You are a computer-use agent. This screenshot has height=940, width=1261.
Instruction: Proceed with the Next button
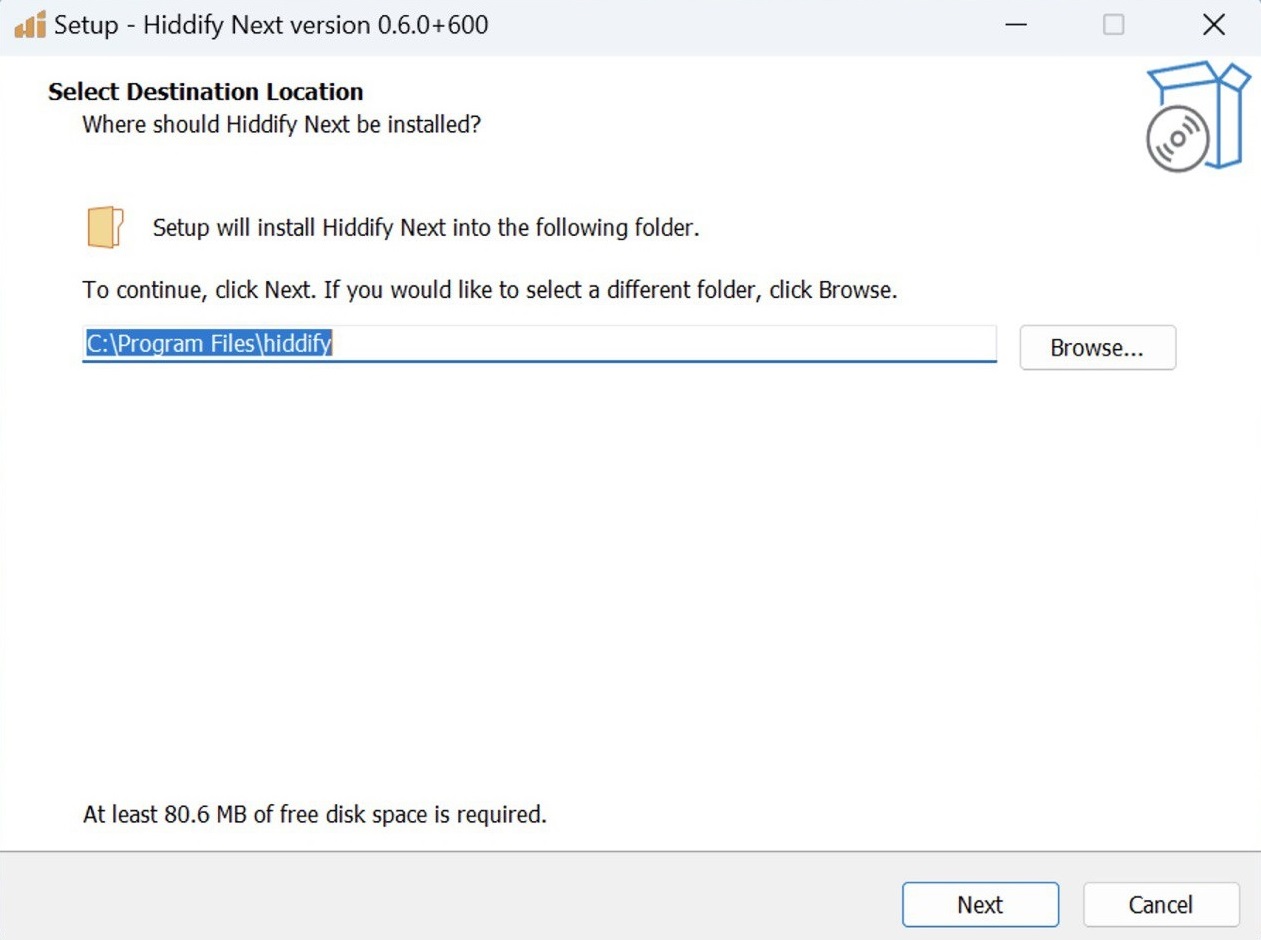pos(979,904)
